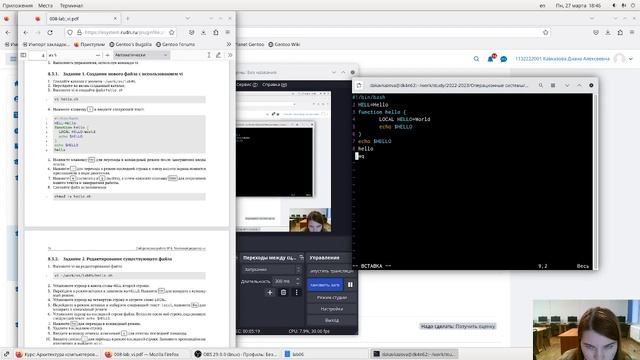Open the Терминал menu in top bar

coord(71,5)
